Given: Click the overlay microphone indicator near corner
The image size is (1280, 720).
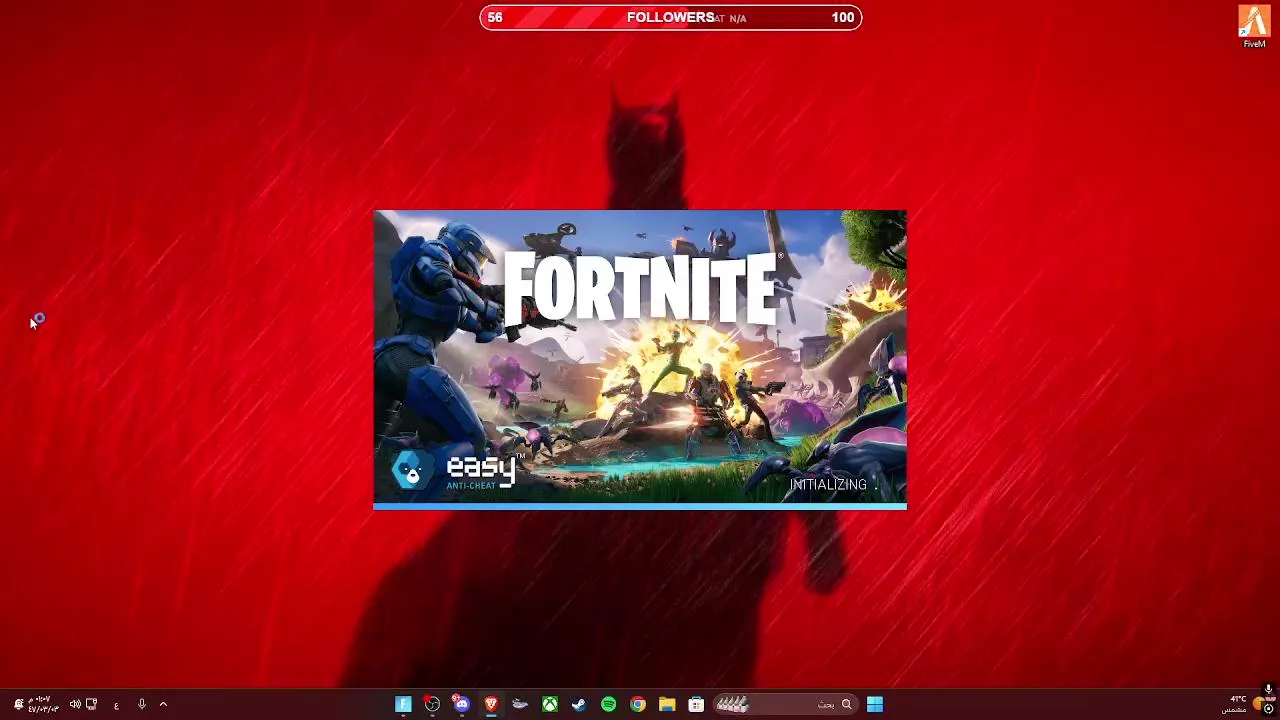Looking at the screenshot, I should click(x=1268, y=690).
